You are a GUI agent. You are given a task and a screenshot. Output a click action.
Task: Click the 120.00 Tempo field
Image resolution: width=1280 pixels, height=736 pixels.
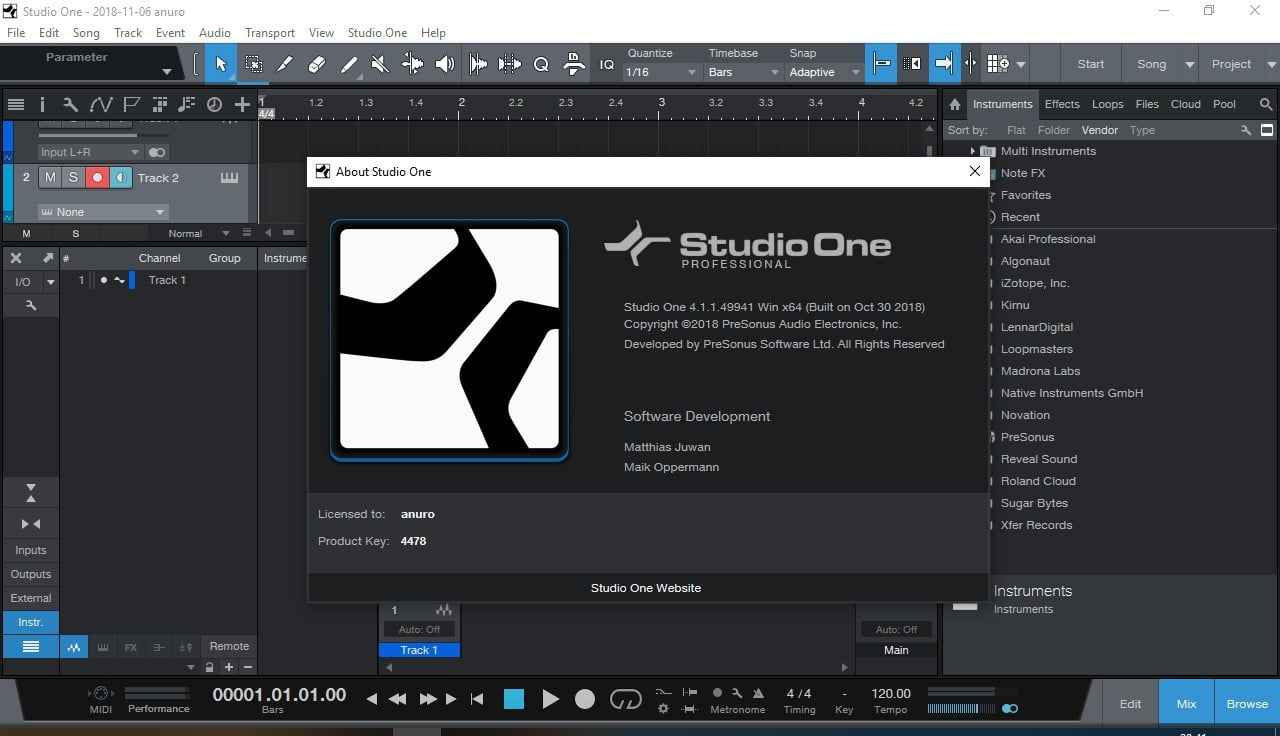(x=891, y=693)
